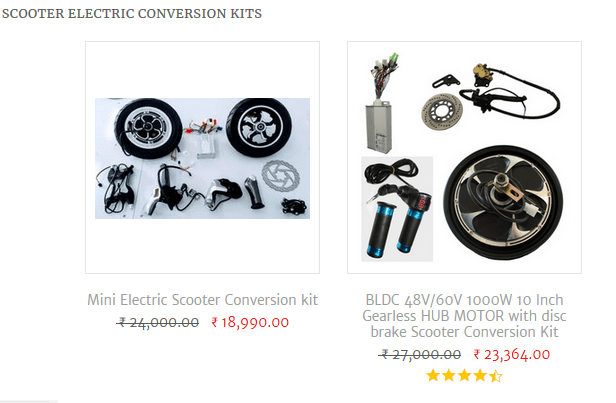Open the Mini Electric Scooter Conversion kit title
This screenshot has width=616, height=403.
pos(202,300)
